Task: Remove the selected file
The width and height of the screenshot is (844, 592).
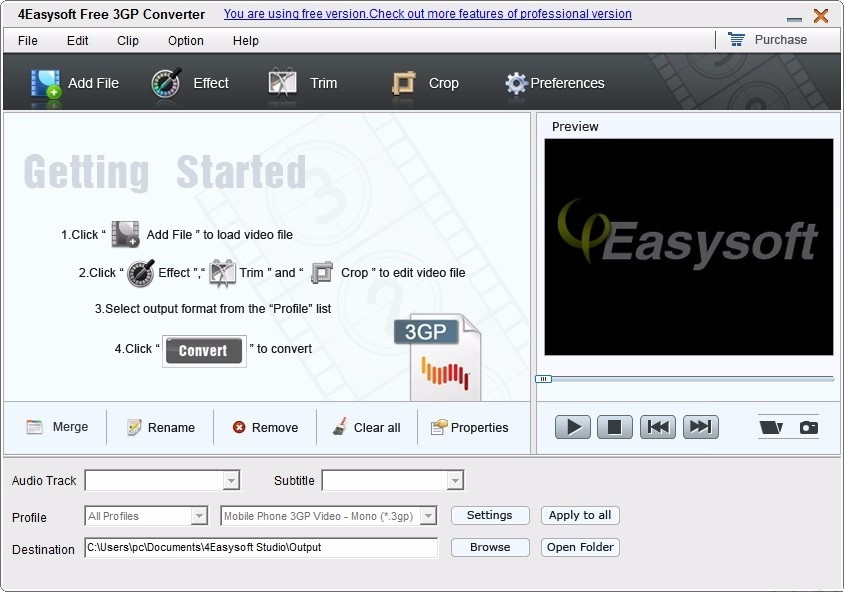Action: pyautogui.click(x=265, y=427)
